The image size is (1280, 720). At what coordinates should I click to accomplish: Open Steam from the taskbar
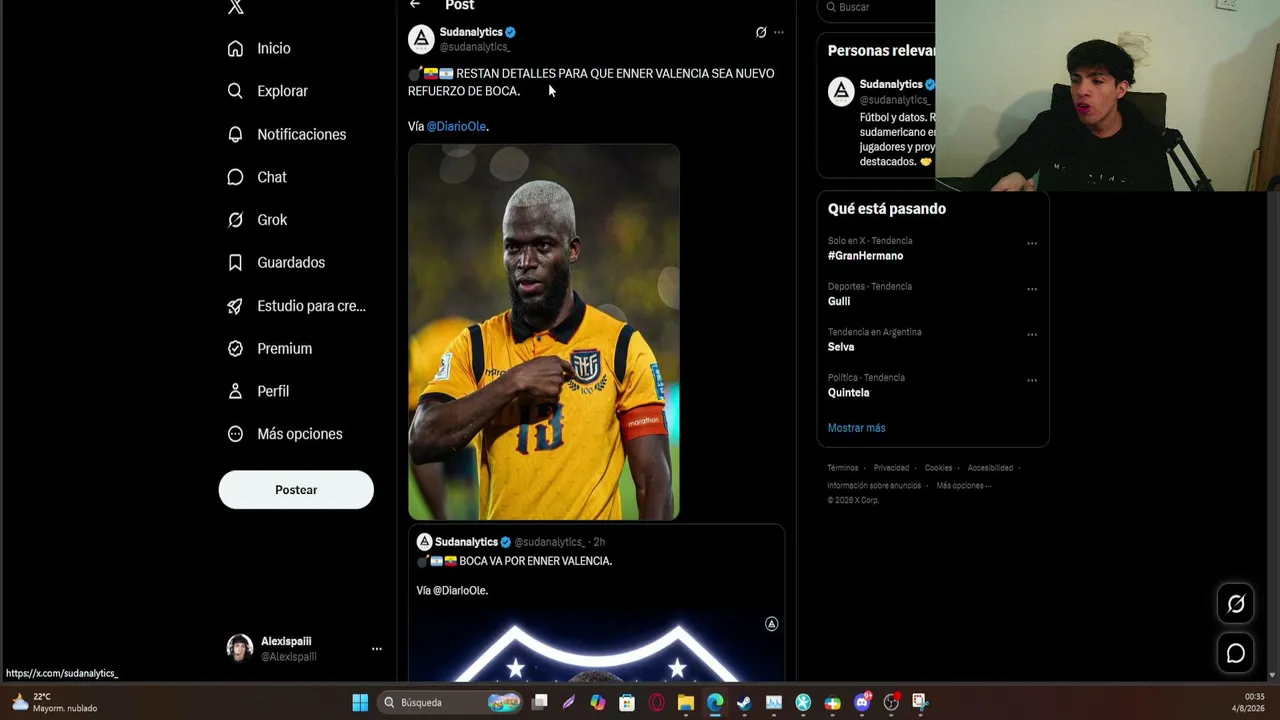[744, 702]
